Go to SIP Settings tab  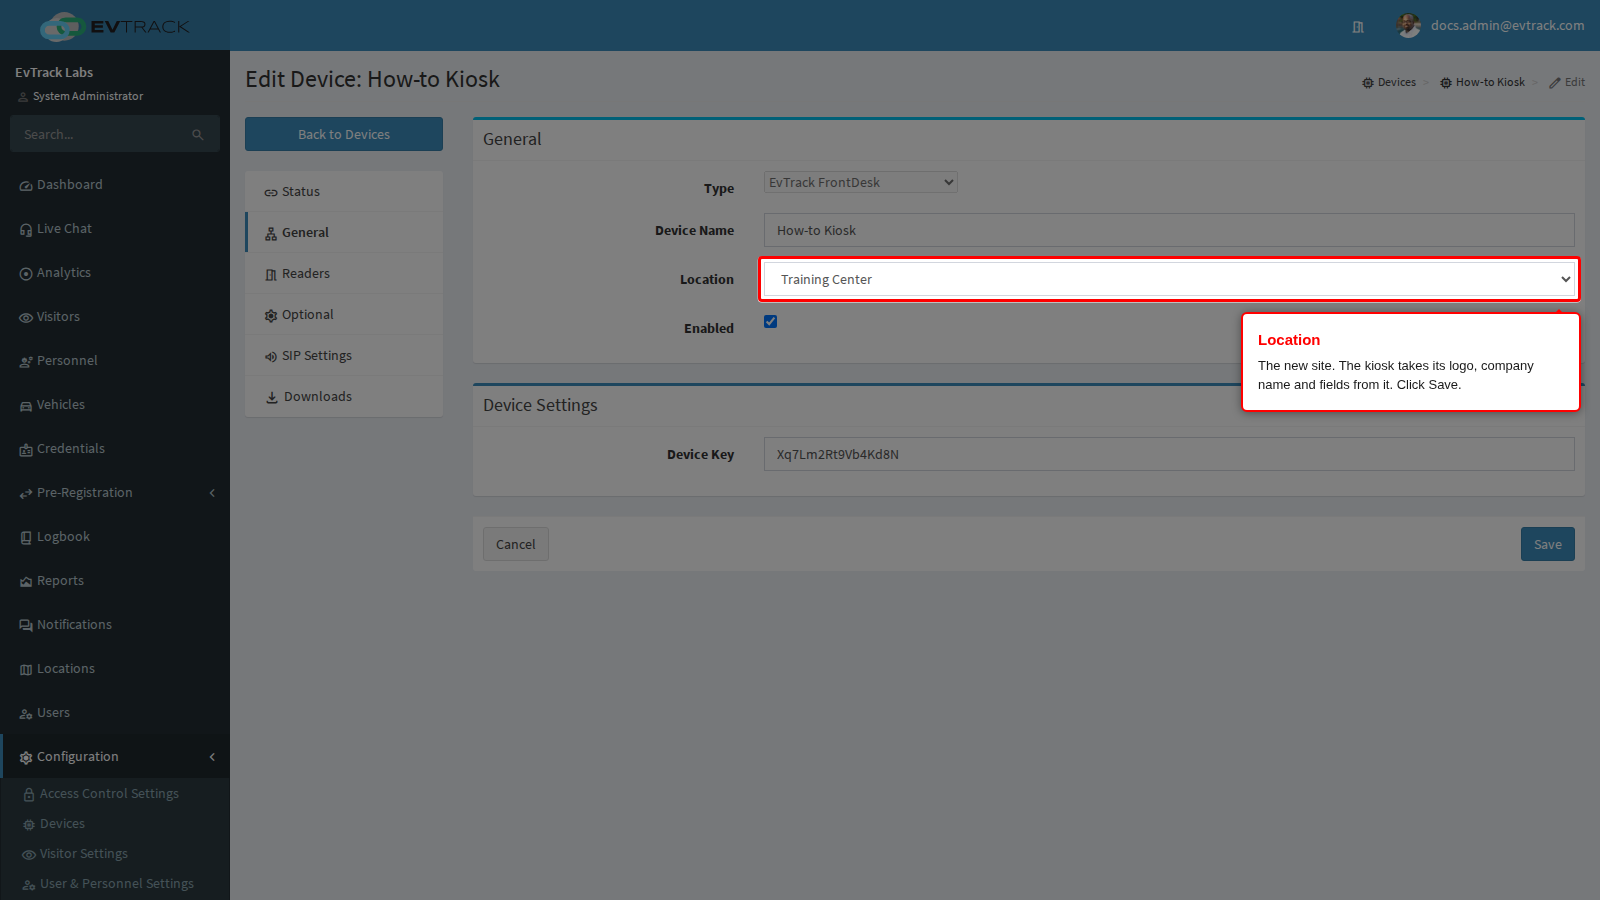tap(344, 356)
